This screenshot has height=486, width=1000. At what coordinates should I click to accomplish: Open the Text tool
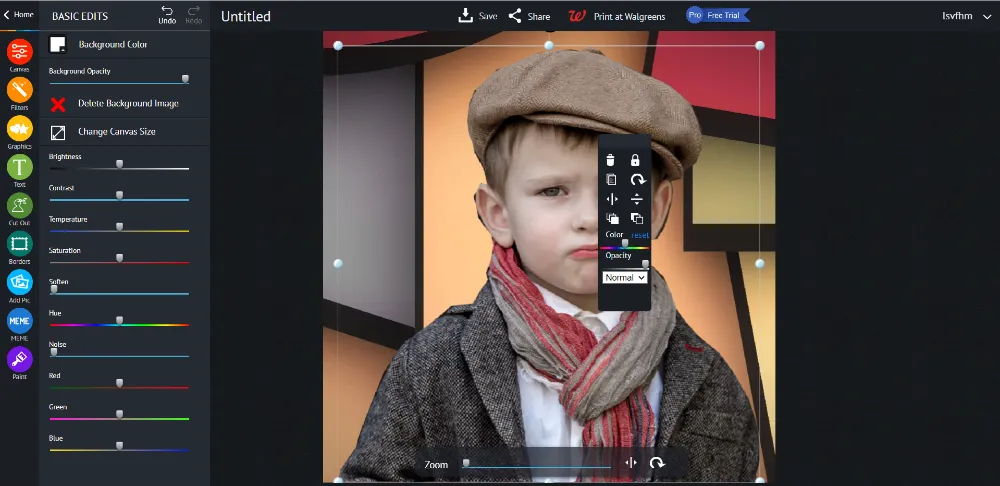[19, 168]
